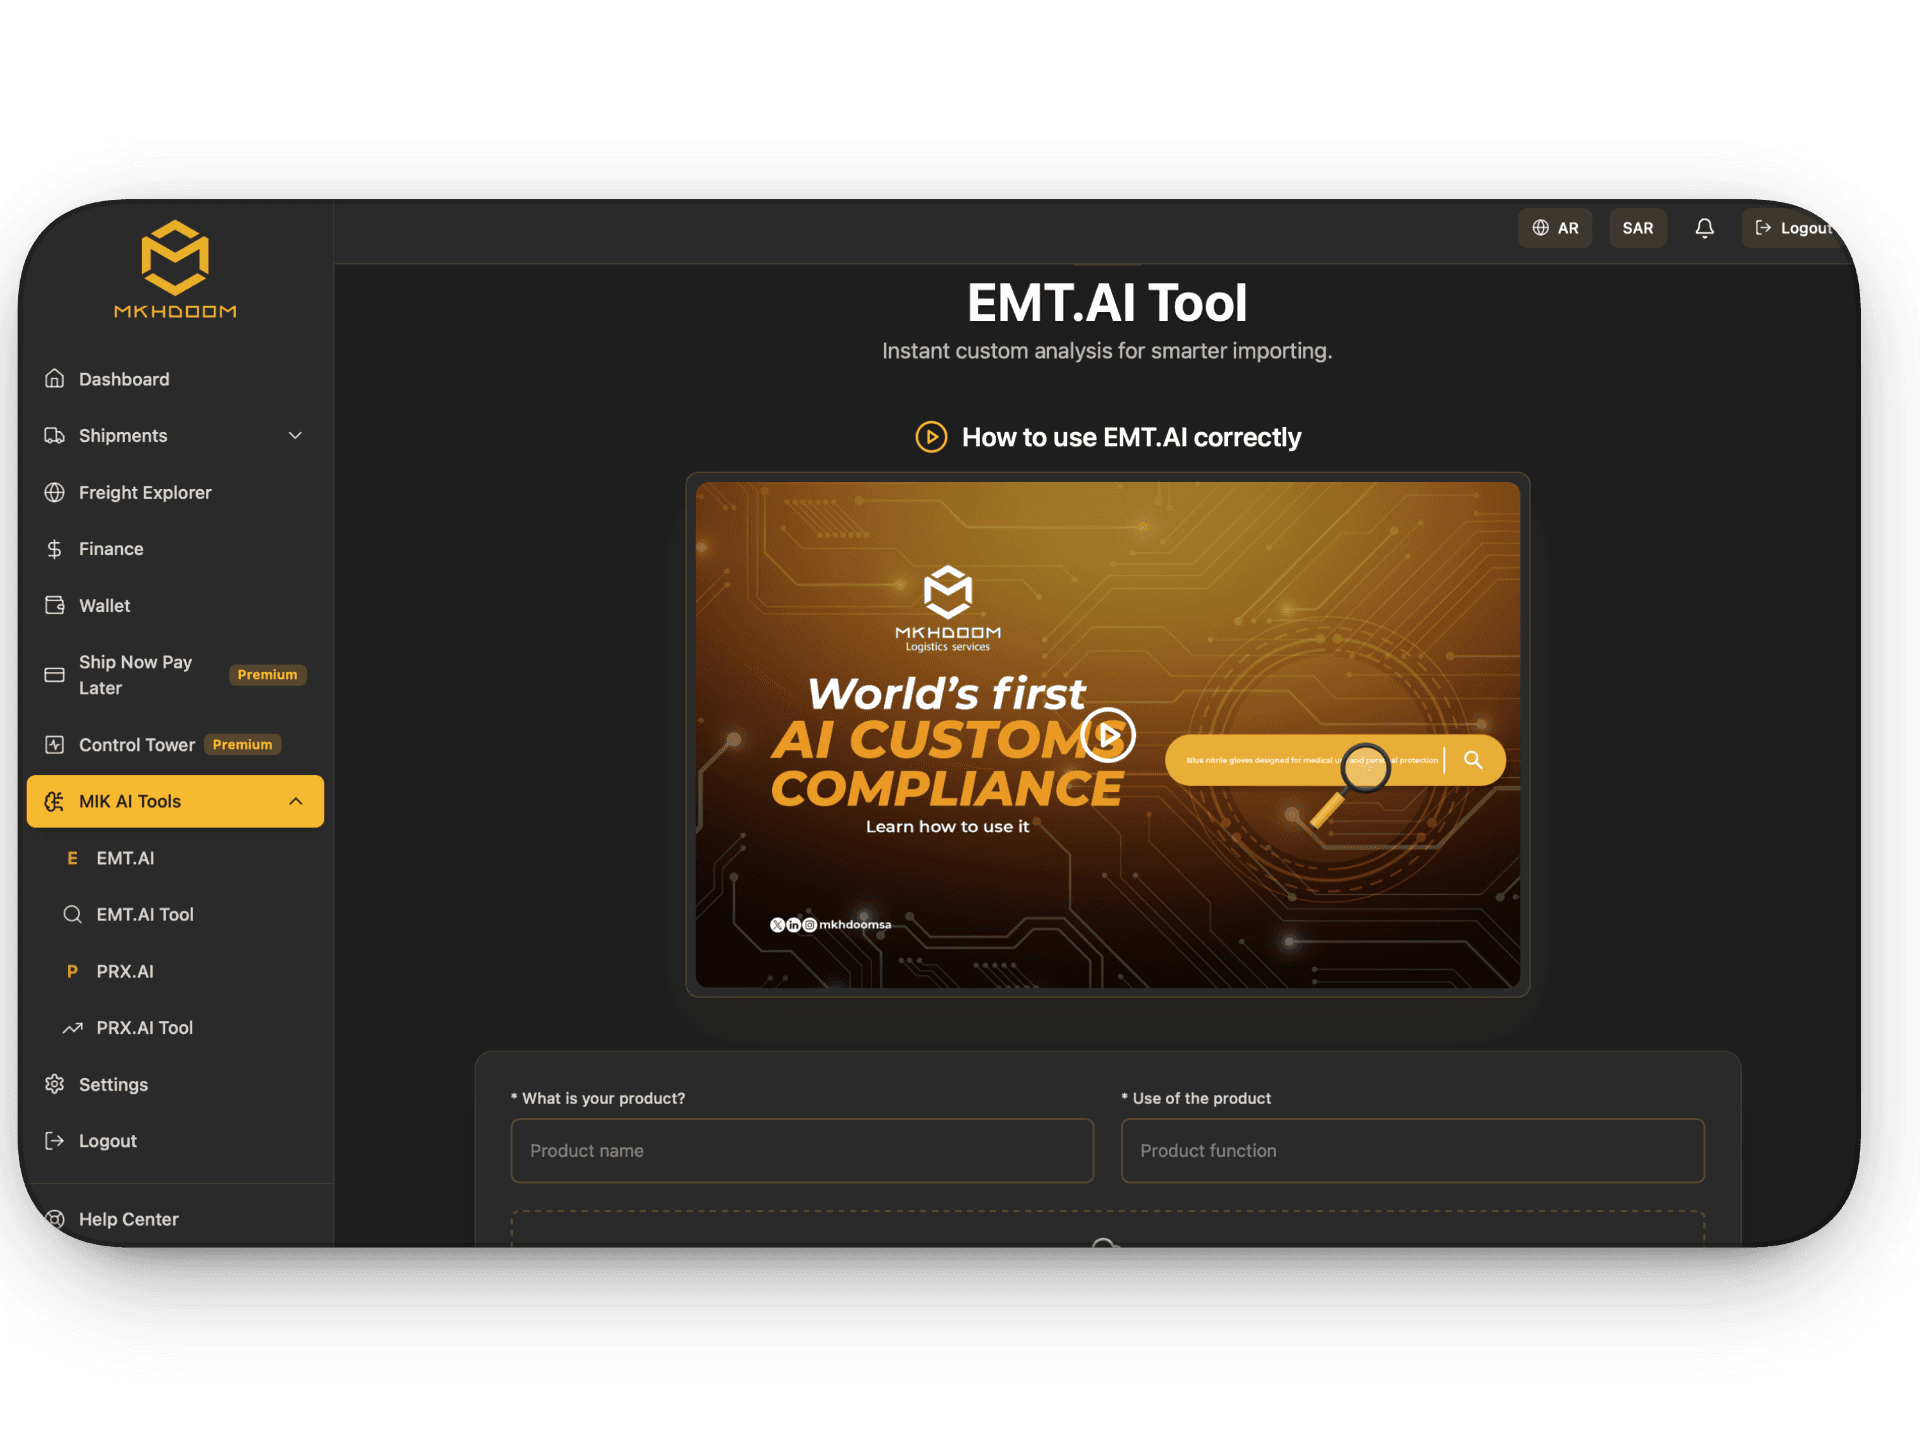Screen dimensions: 1920x1440
Task: Open the Help Center lifebuoy icon
Action: (55, 1219)
